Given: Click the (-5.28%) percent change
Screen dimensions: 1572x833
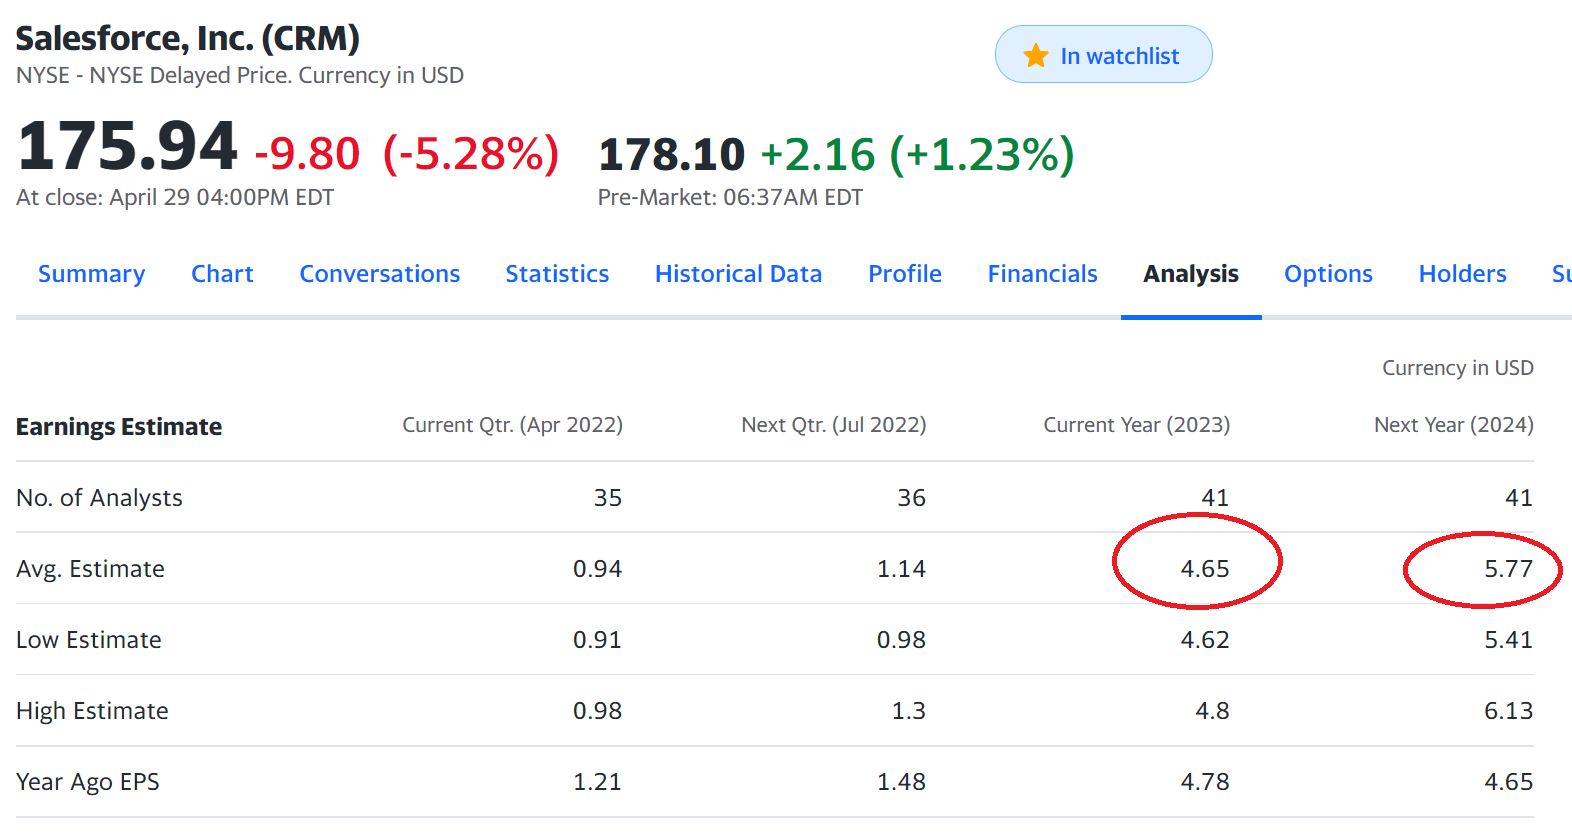Looking at the screenshot, I should [x=471, y=154].
